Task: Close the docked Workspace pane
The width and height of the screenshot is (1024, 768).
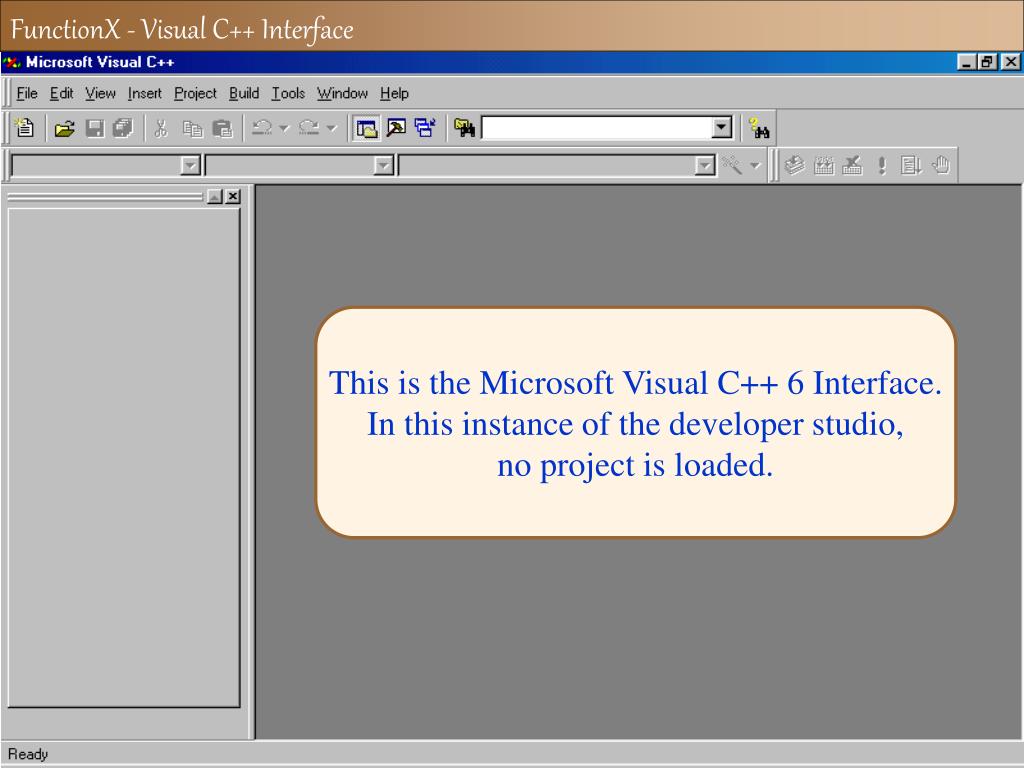Action: point(233,197)
